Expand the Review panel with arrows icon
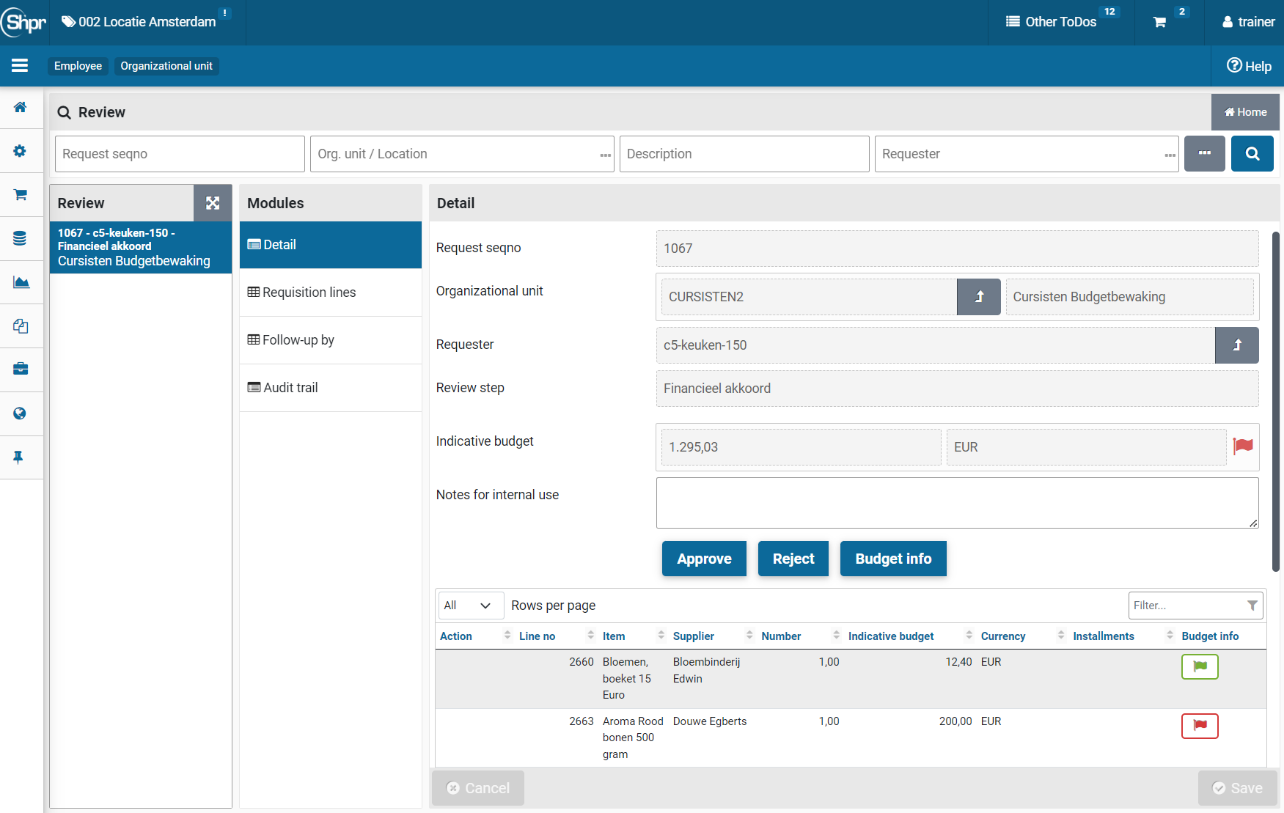1284x813 pixels. [212, 203]
